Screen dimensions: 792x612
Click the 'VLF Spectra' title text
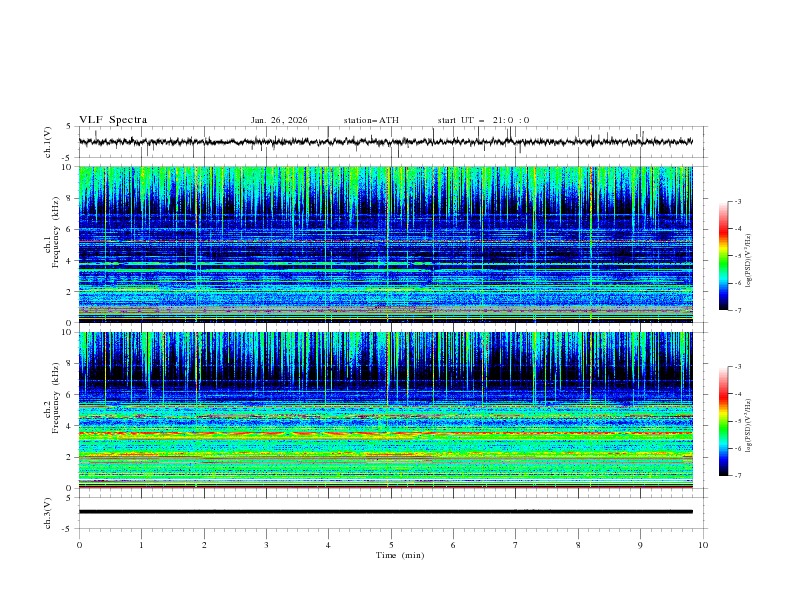113,120
